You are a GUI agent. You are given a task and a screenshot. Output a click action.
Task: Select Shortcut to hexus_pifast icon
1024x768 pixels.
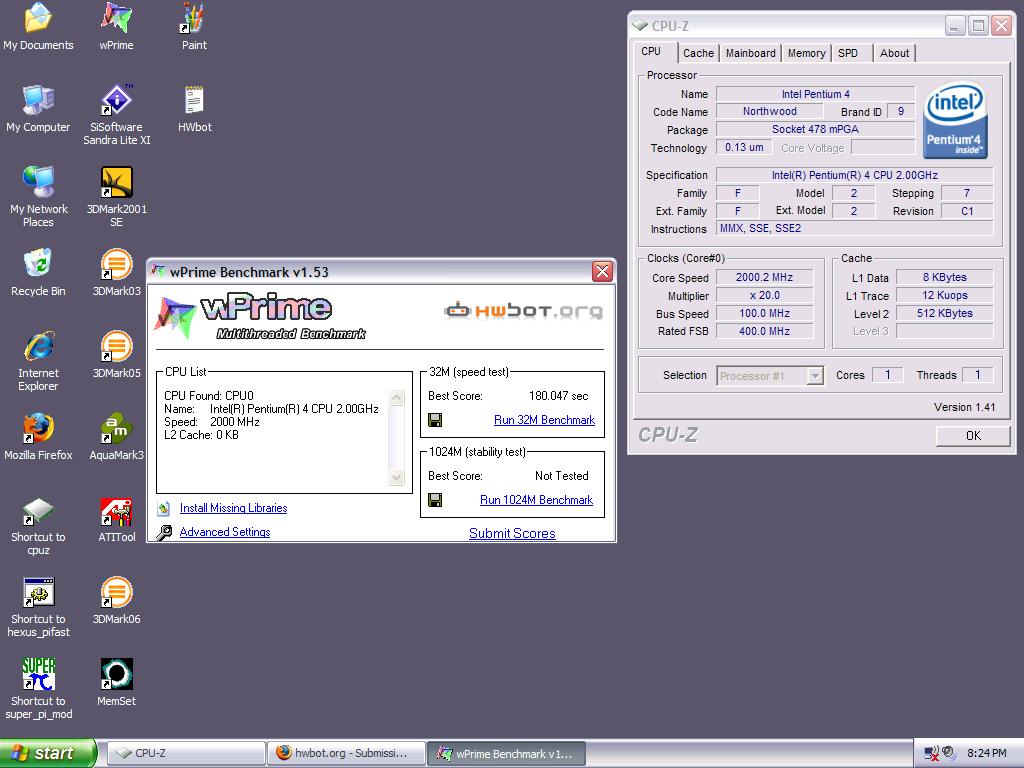point(38,607)
